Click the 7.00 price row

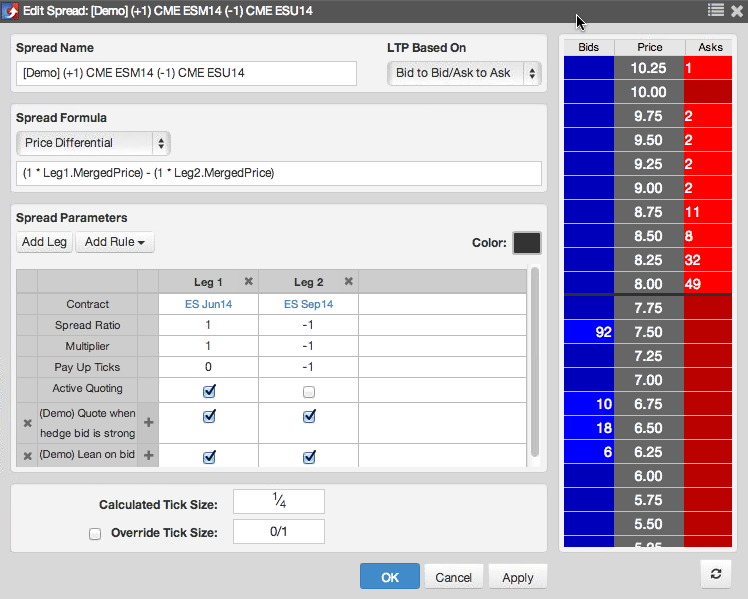648,380
